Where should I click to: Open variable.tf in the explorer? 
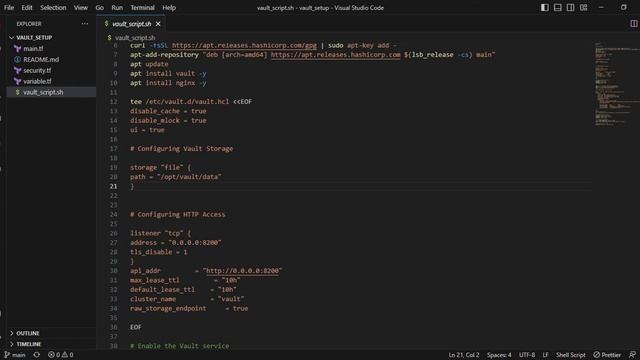37,81
